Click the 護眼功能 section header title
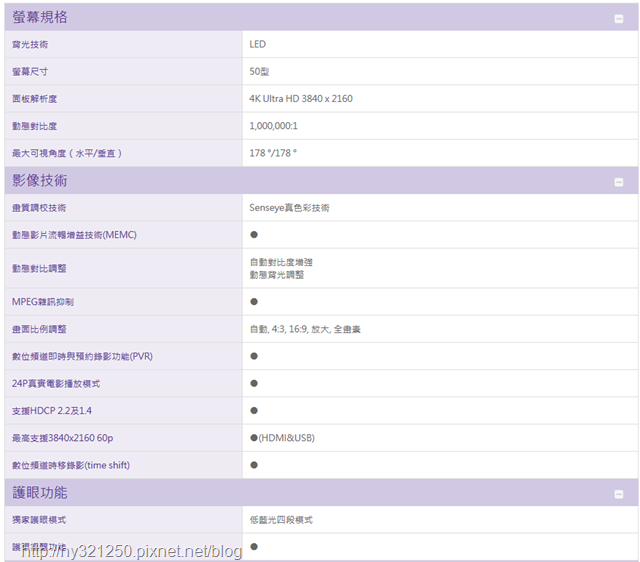Viewport: 640px width, 562px height. (x=40, y=493)
